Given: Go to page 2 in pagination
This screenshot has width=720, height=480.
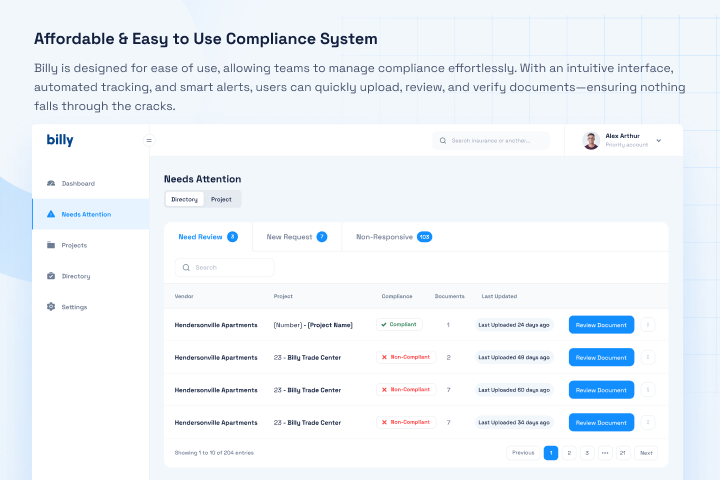Looking at the screenshot, I should coord(569,453).
